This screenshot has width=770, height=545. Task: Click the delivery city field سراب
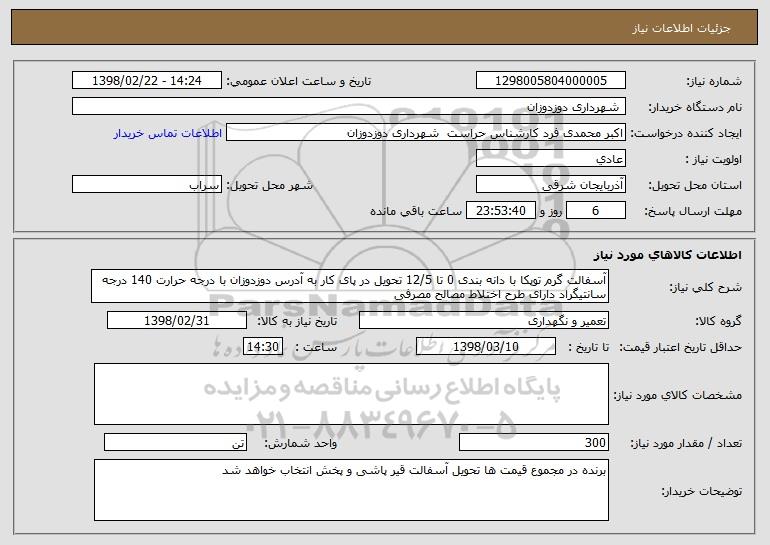147,185
